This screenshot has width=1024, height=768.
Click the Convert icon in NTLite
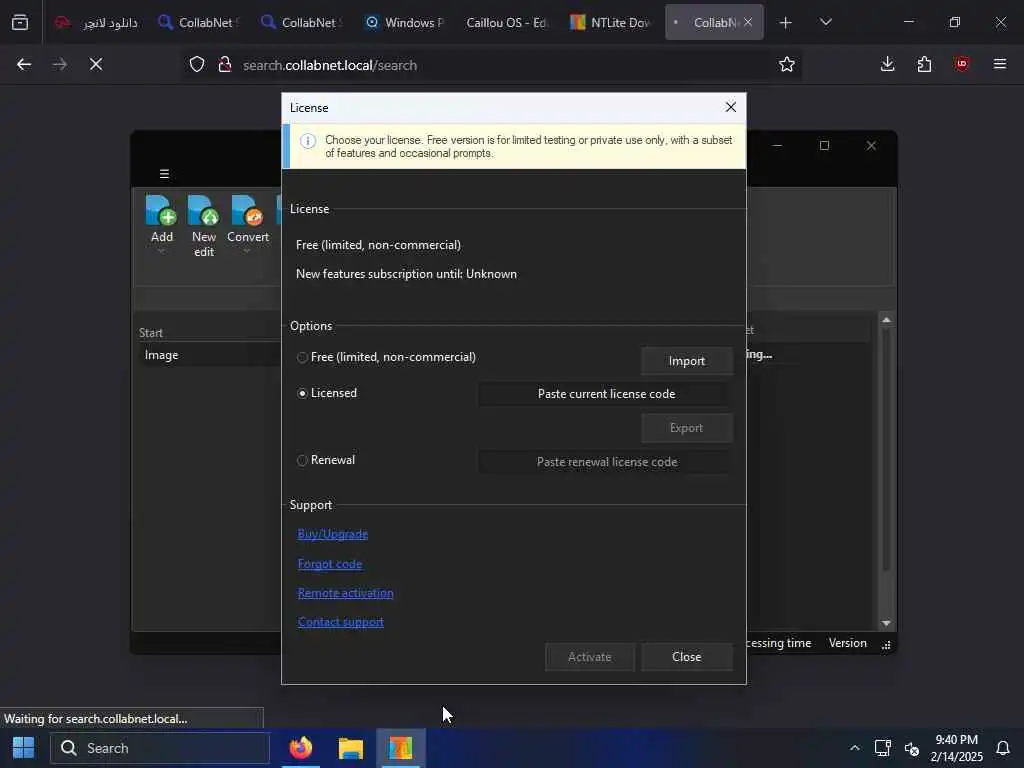pos(248,210)
